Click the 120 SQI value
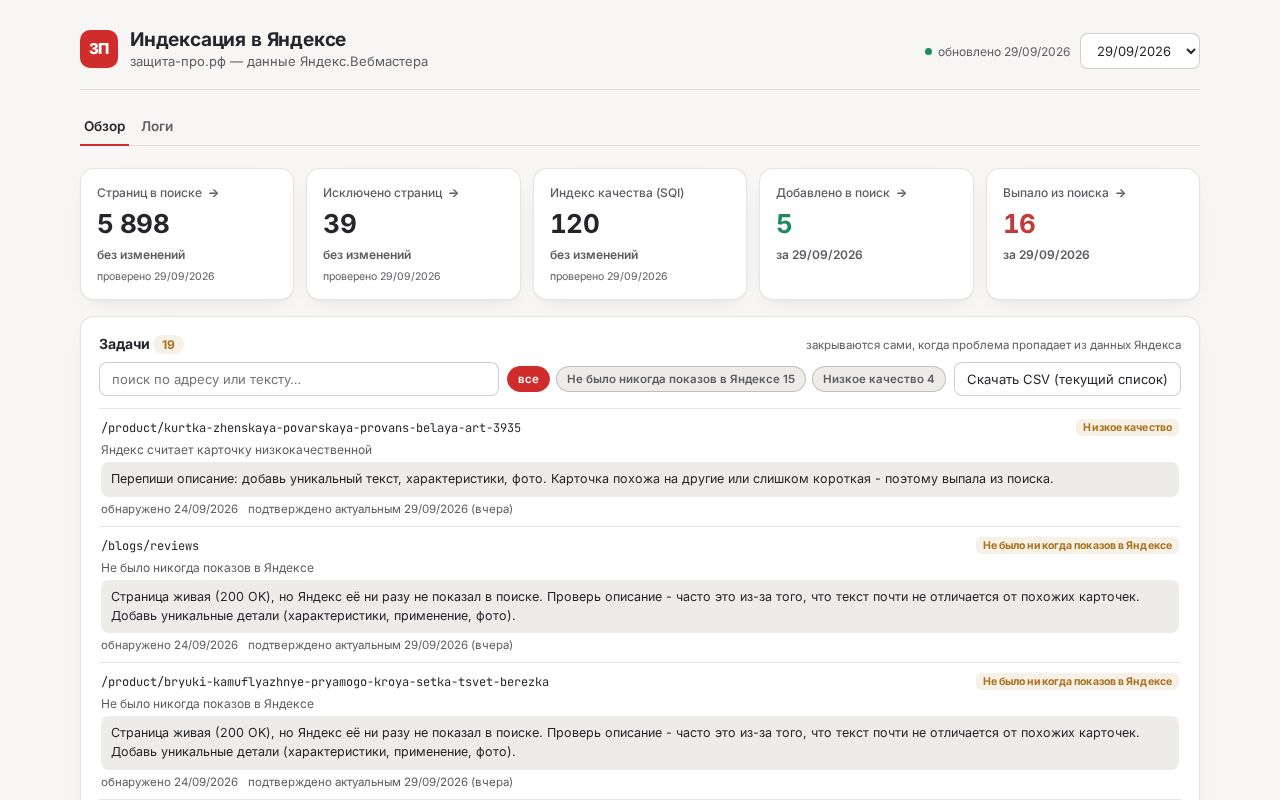 point(575,223)
